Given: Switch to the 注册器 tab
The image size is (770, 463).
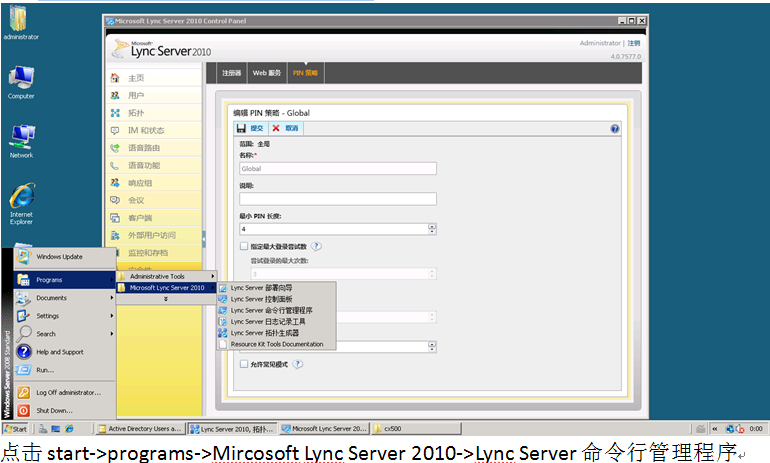Looking at the screenshot, I should (x=231, y=73).
